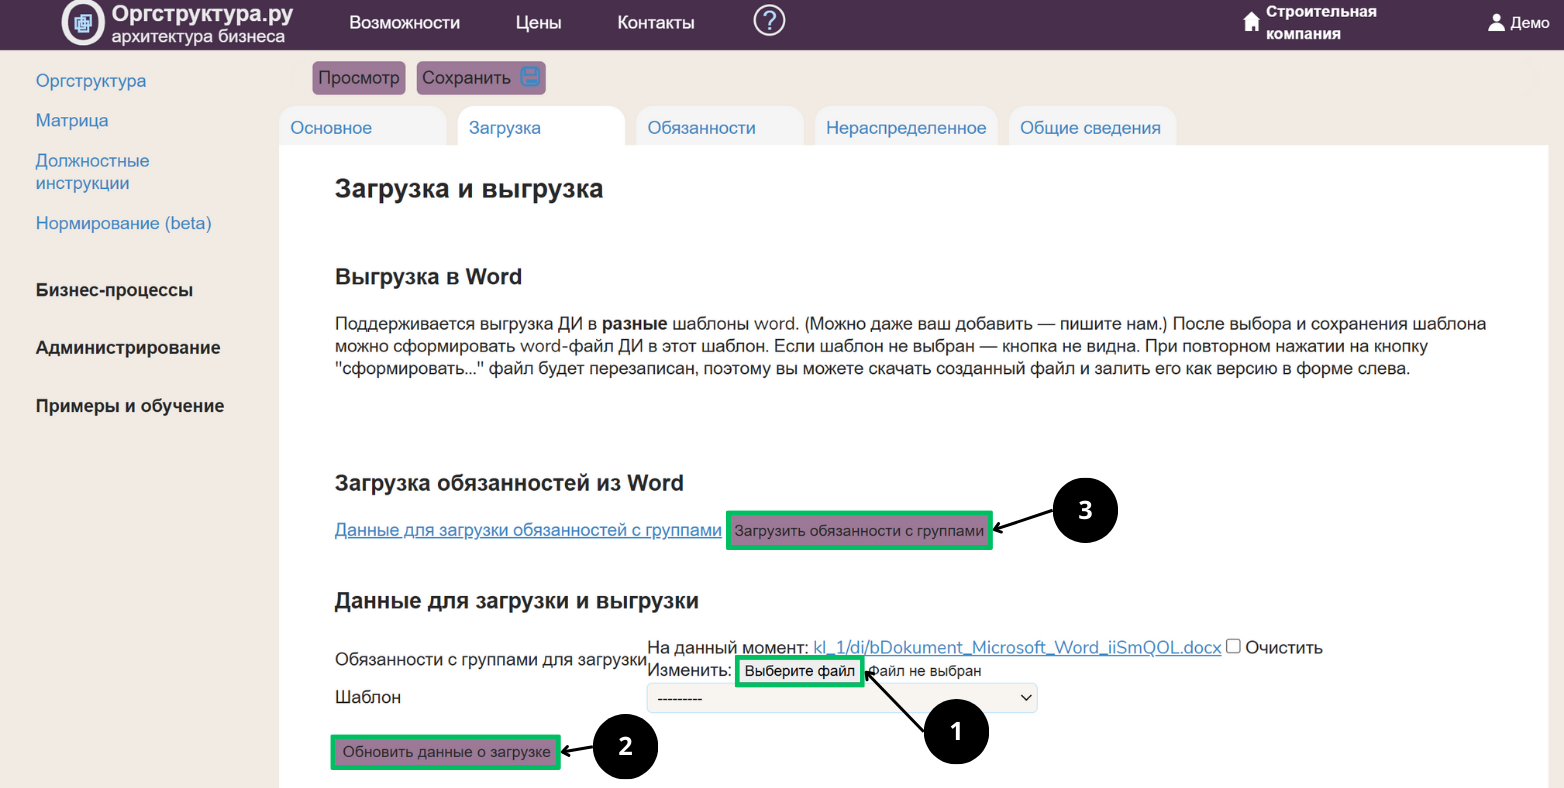Open the Шаблон dropdown
This screenshot has width=1564, height=788.
coord(842,698)
